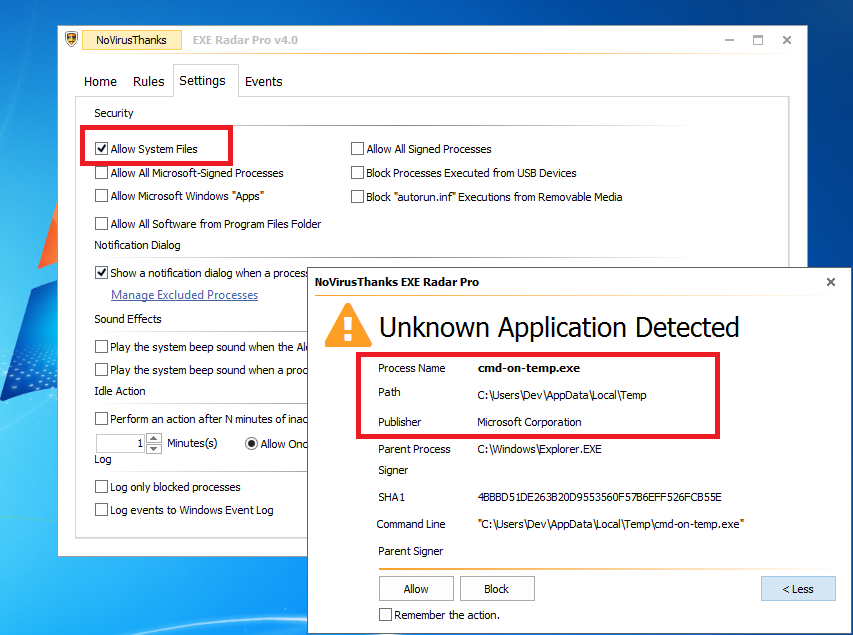Collapse details with the < Less button

798,589
